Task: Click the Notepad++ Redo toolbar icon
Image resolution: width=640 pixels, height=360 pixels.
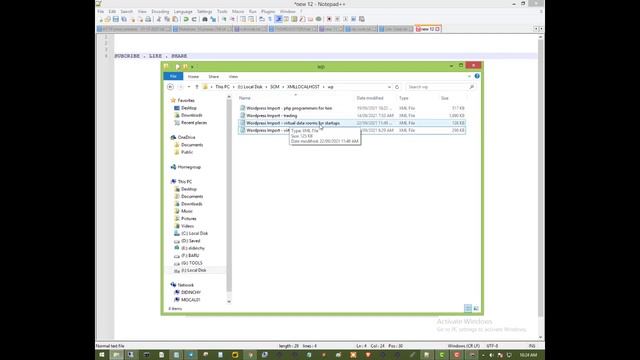Action: (194, 19)
